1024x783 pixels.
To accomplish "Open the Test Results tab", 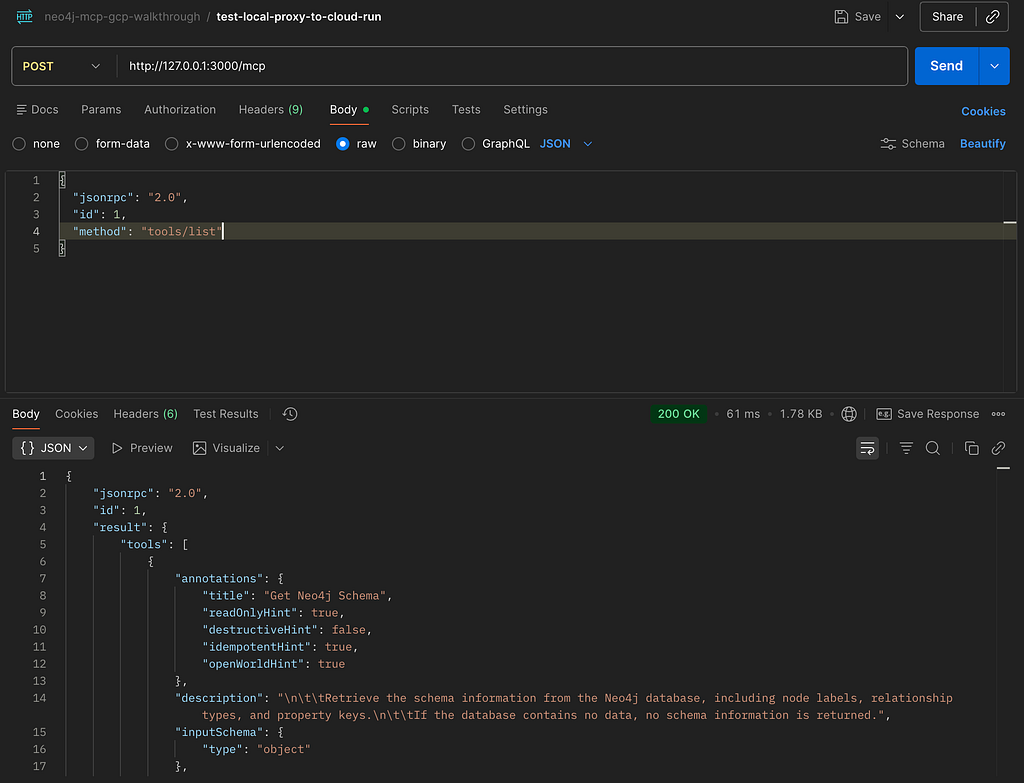I will pyautogui.click(x=225, y=414).
